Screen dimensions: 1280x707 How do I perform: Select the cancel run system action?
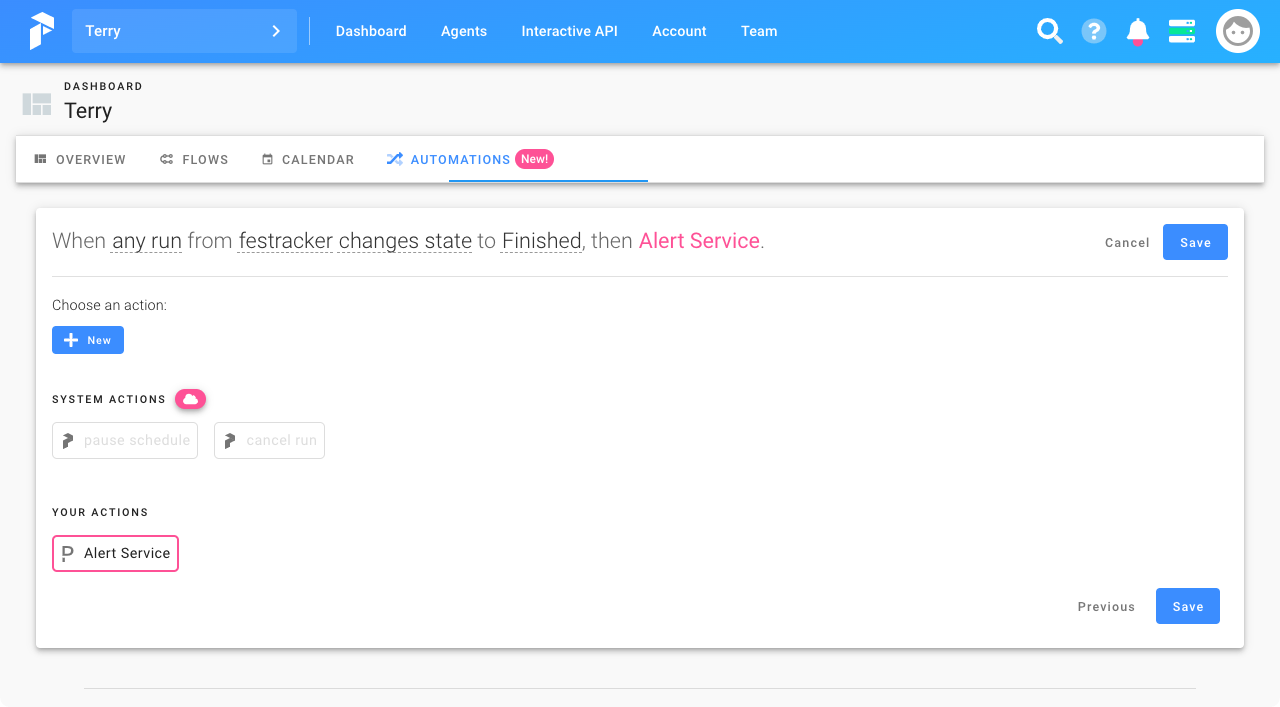point(269,440)
